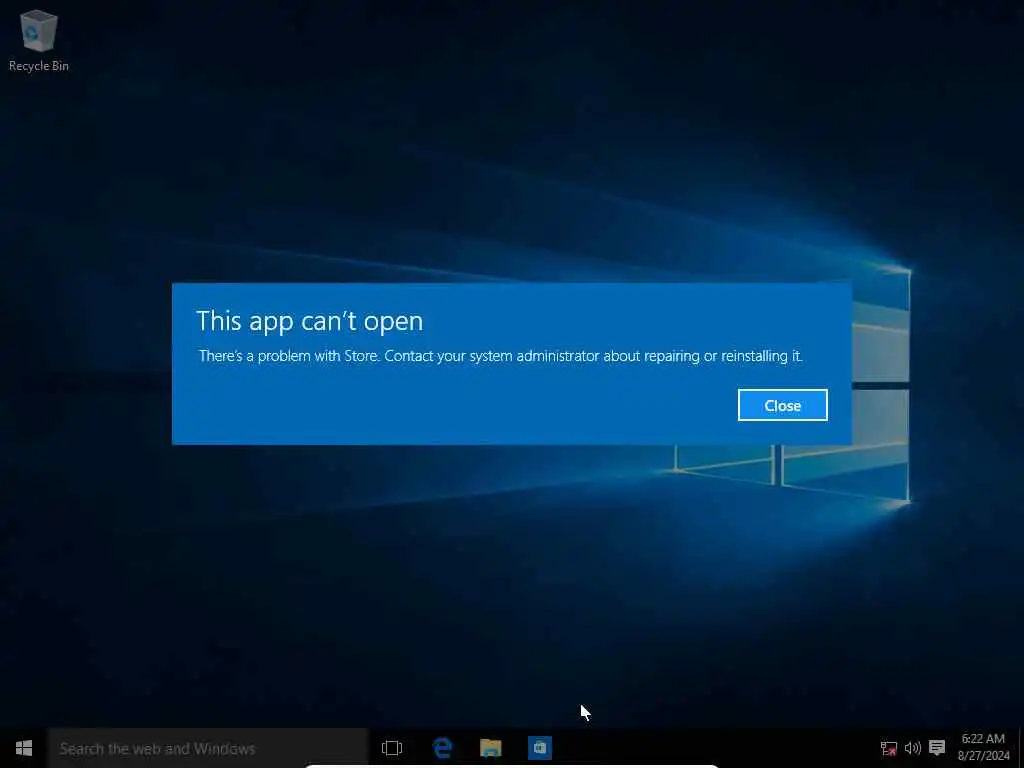
Task: Click the 'This app can't open' heading
Action: point(310,321)
